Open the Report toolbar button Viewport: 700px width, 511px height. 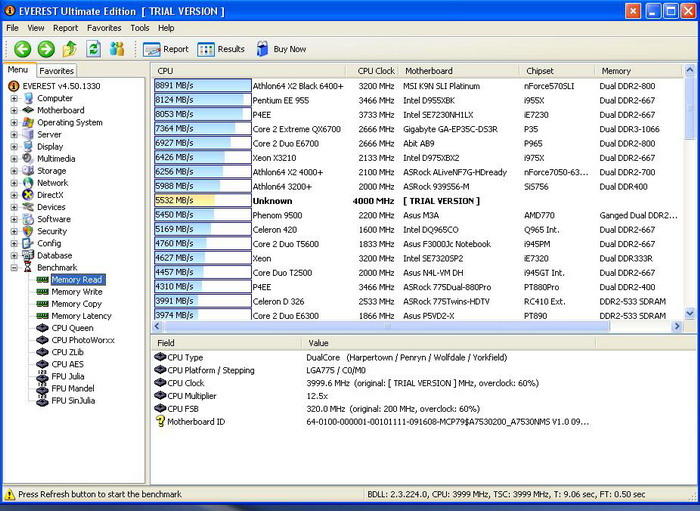(166, 49)
